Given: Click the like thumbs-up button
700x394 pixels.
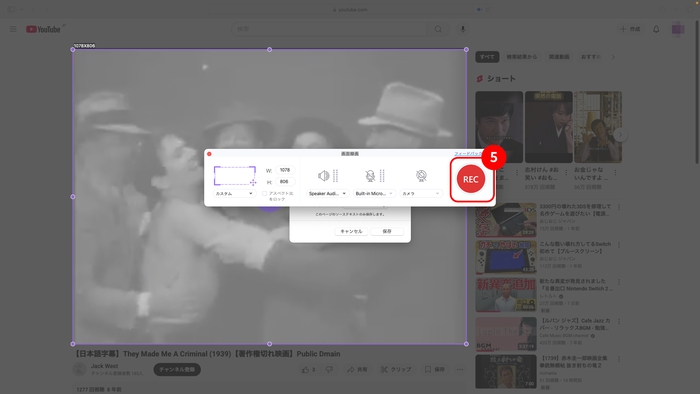Looking at the screenshot, I should [308, 369].
